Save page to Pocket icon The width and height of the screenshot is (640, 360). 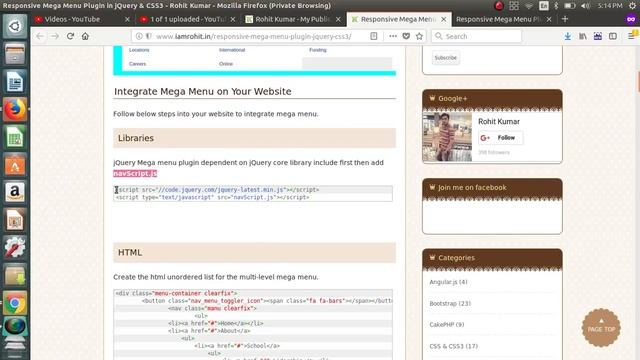point(406,36)
